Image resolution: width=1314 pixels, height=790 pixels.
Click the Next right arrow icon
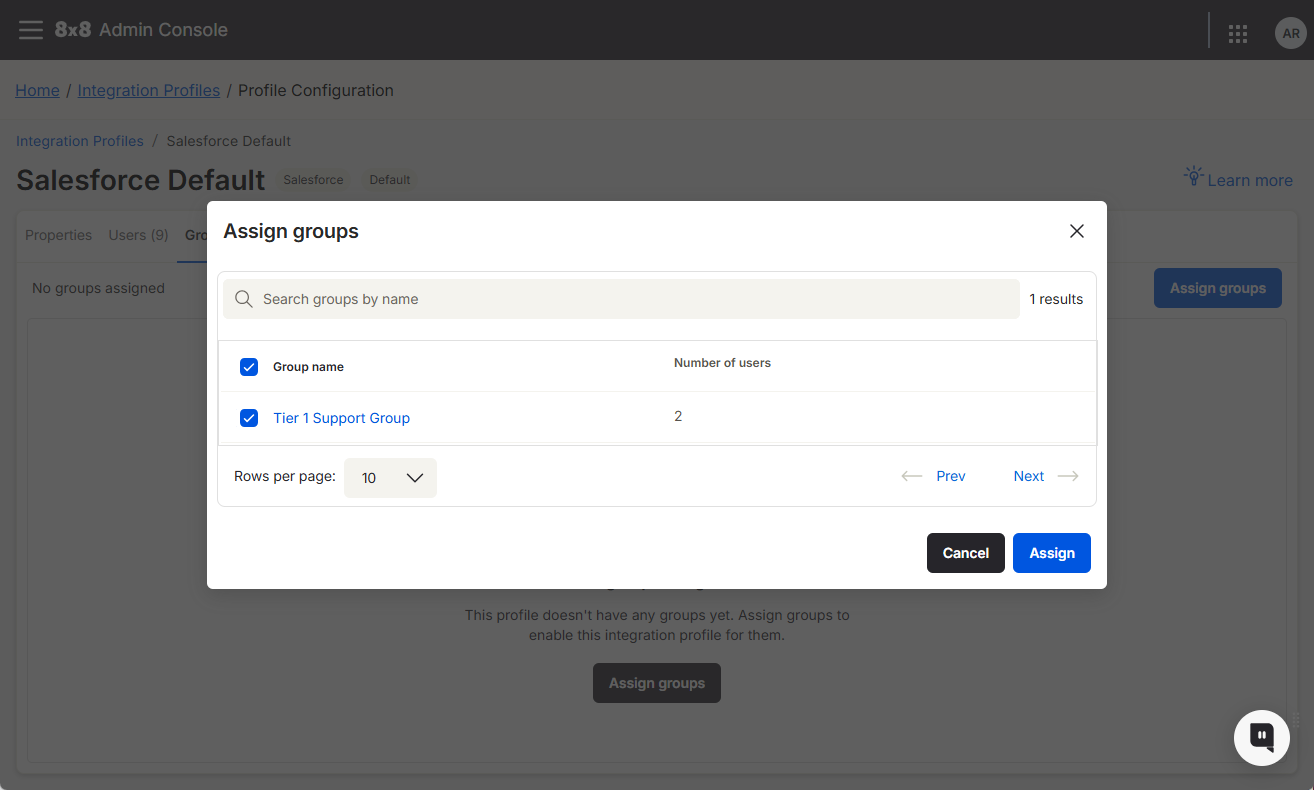pos(1068,476)
